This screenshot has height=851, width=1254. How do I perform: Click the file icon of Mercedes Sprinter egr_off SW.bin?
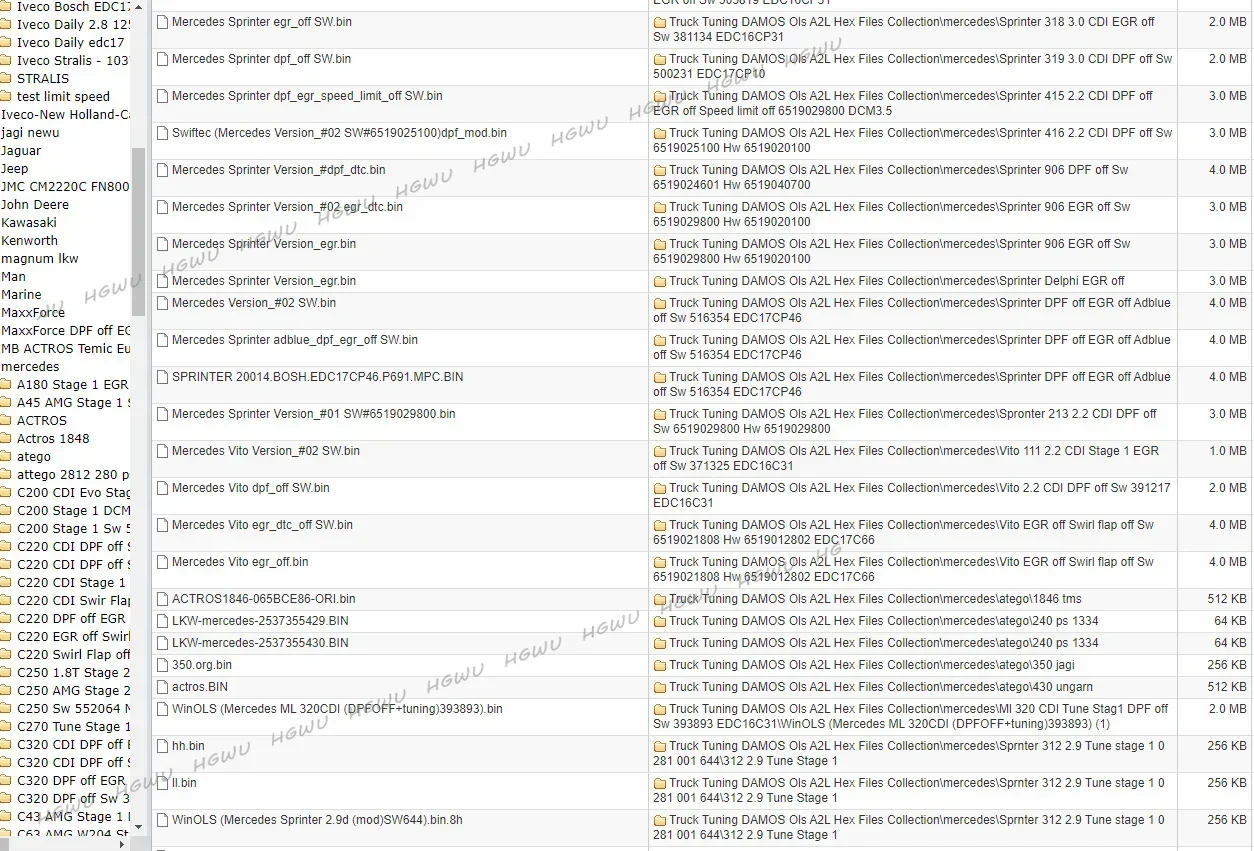(163, 22)
